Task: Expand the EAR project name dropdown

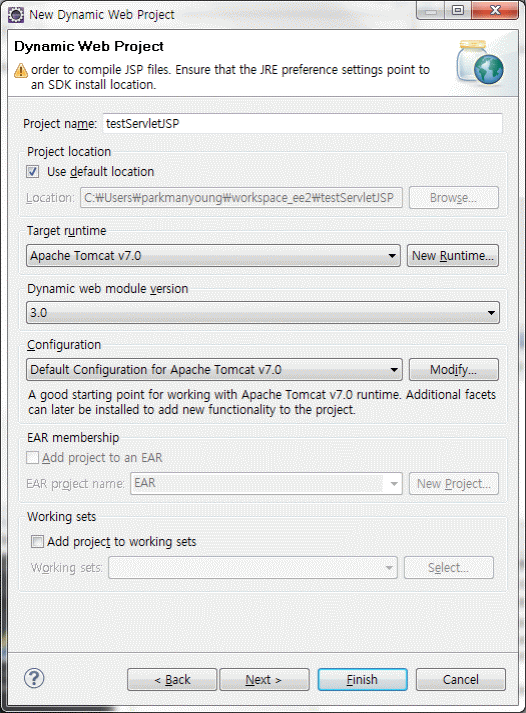Action: [x=266, y=483]
